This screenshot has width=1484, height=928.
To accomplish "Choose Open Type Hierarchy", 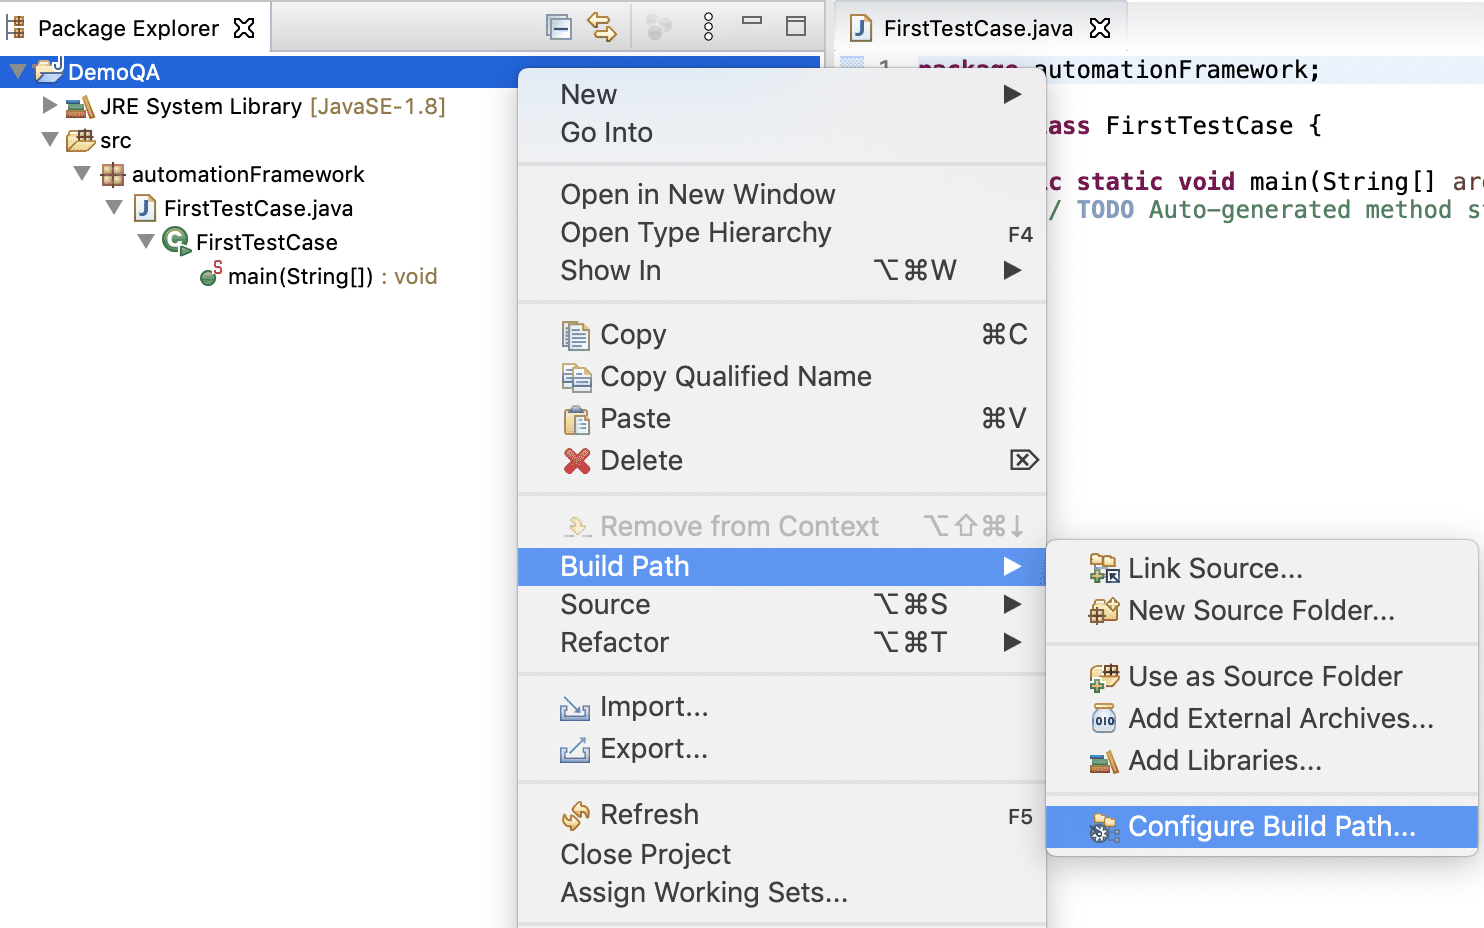I will [782, 232].
